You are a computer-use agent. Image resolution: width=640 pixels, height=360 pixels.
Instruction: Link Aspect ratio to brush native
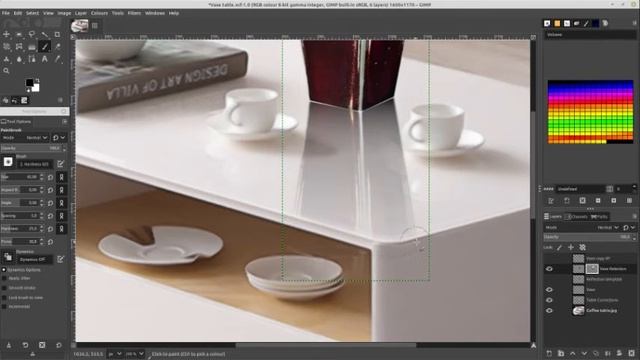point(62,190)
